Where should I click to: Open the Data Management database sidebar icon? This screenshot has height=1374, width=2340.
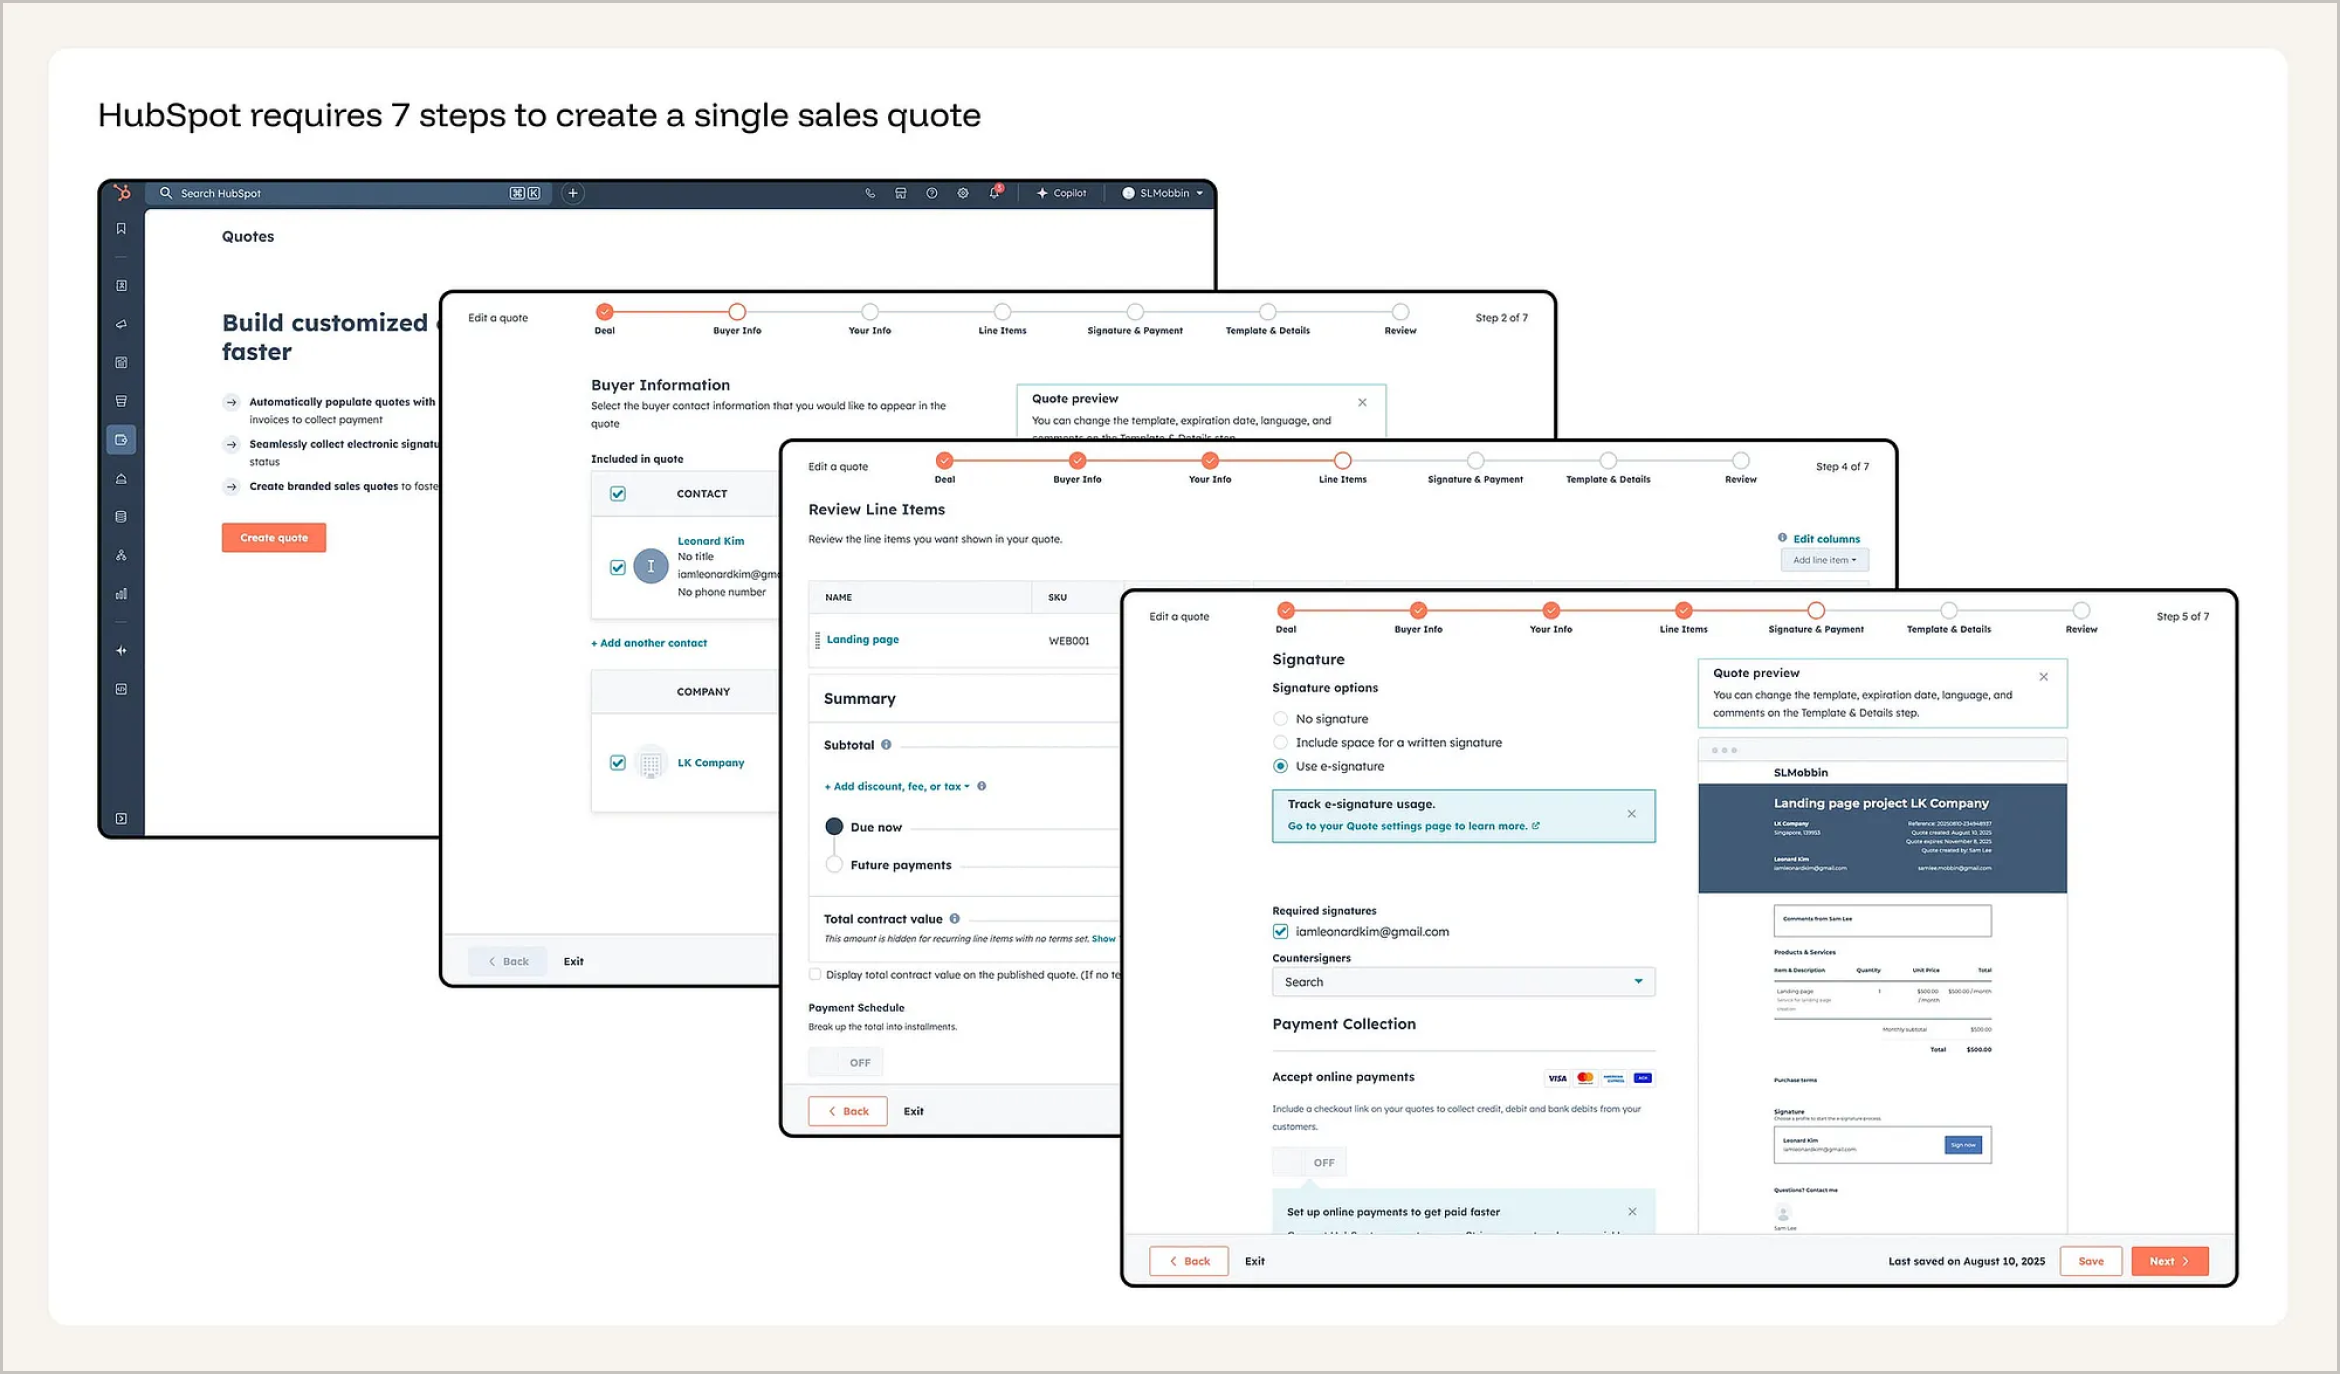coord(121,517)
